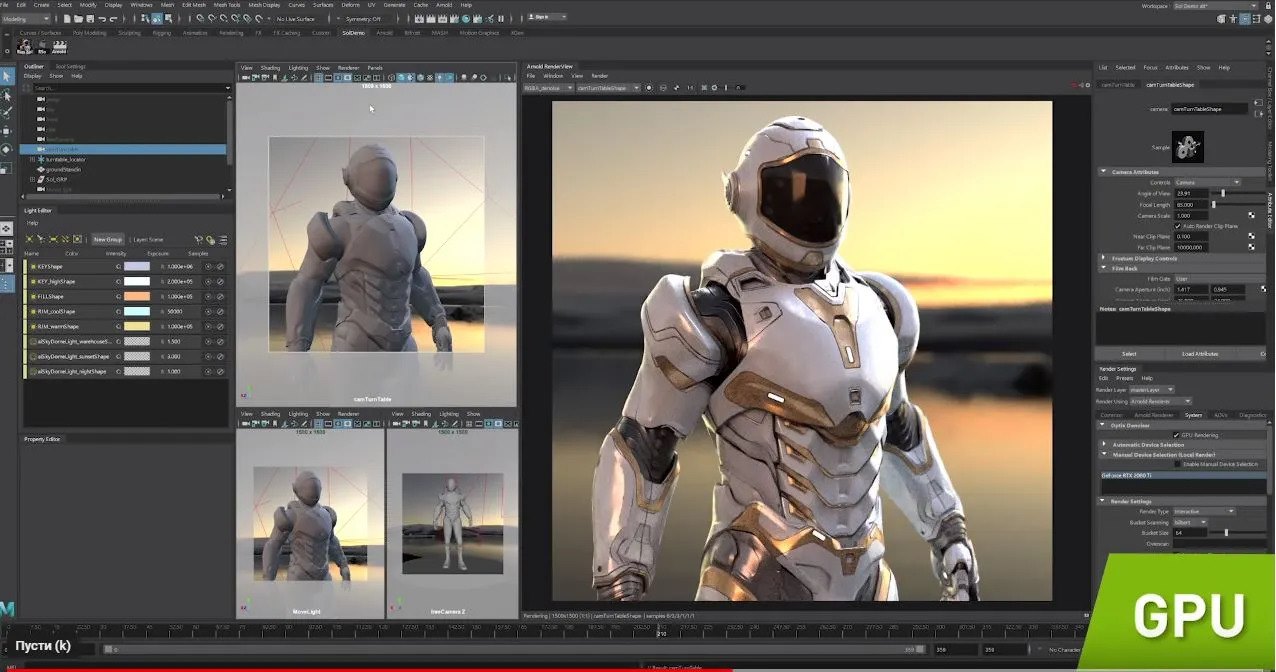
Task: Enable Manual Device Selection
Action: [x=1176, y=463]
